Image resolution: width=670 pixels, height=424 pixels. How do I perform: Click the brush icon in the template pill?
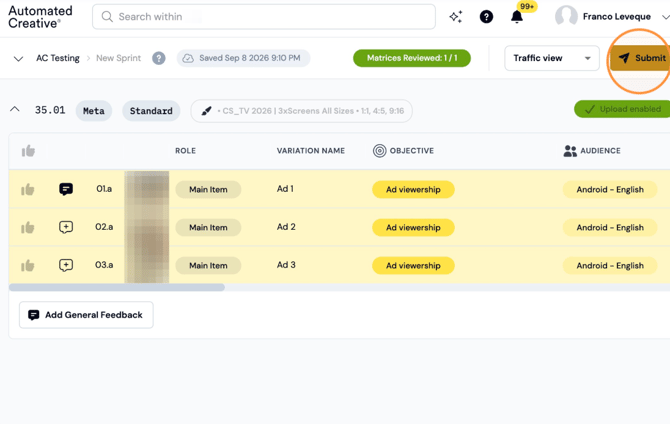tap(206, 111)
